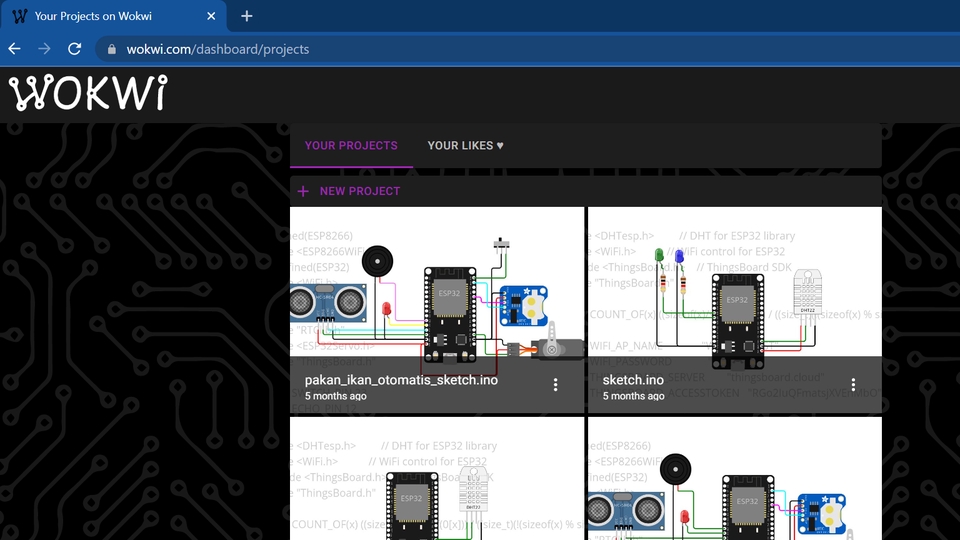Reload the Wokwi page

pyautogui.click(x=75, y=49)
